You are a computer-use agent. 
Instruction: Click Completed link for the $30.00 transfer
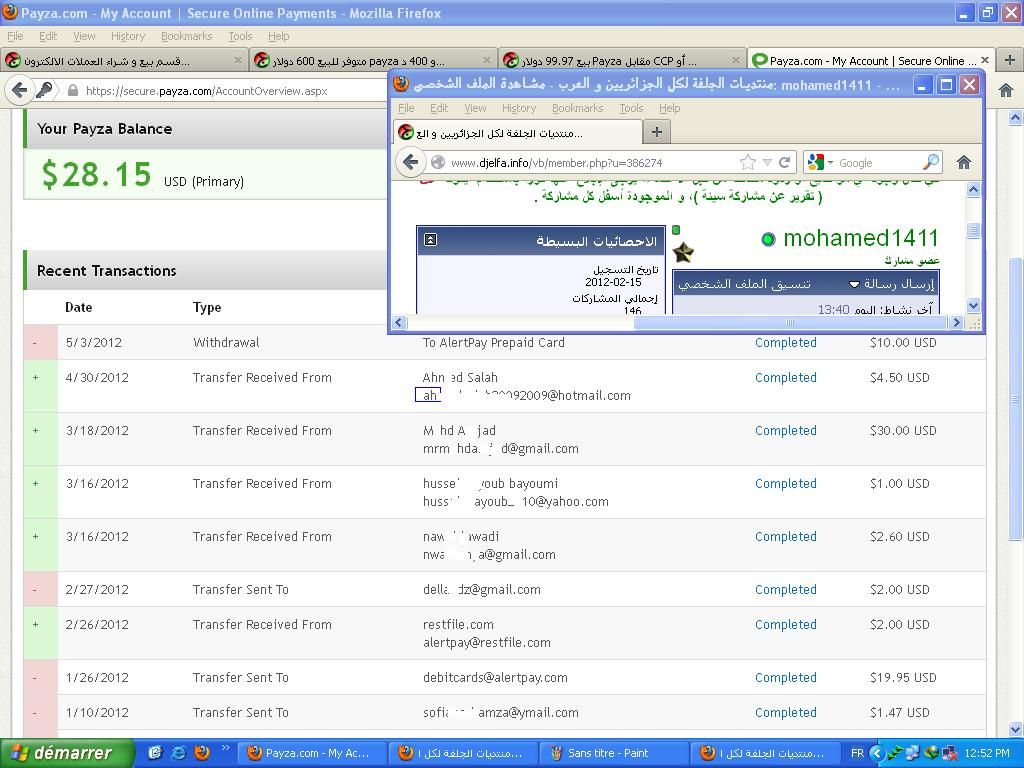pos(786,430)
